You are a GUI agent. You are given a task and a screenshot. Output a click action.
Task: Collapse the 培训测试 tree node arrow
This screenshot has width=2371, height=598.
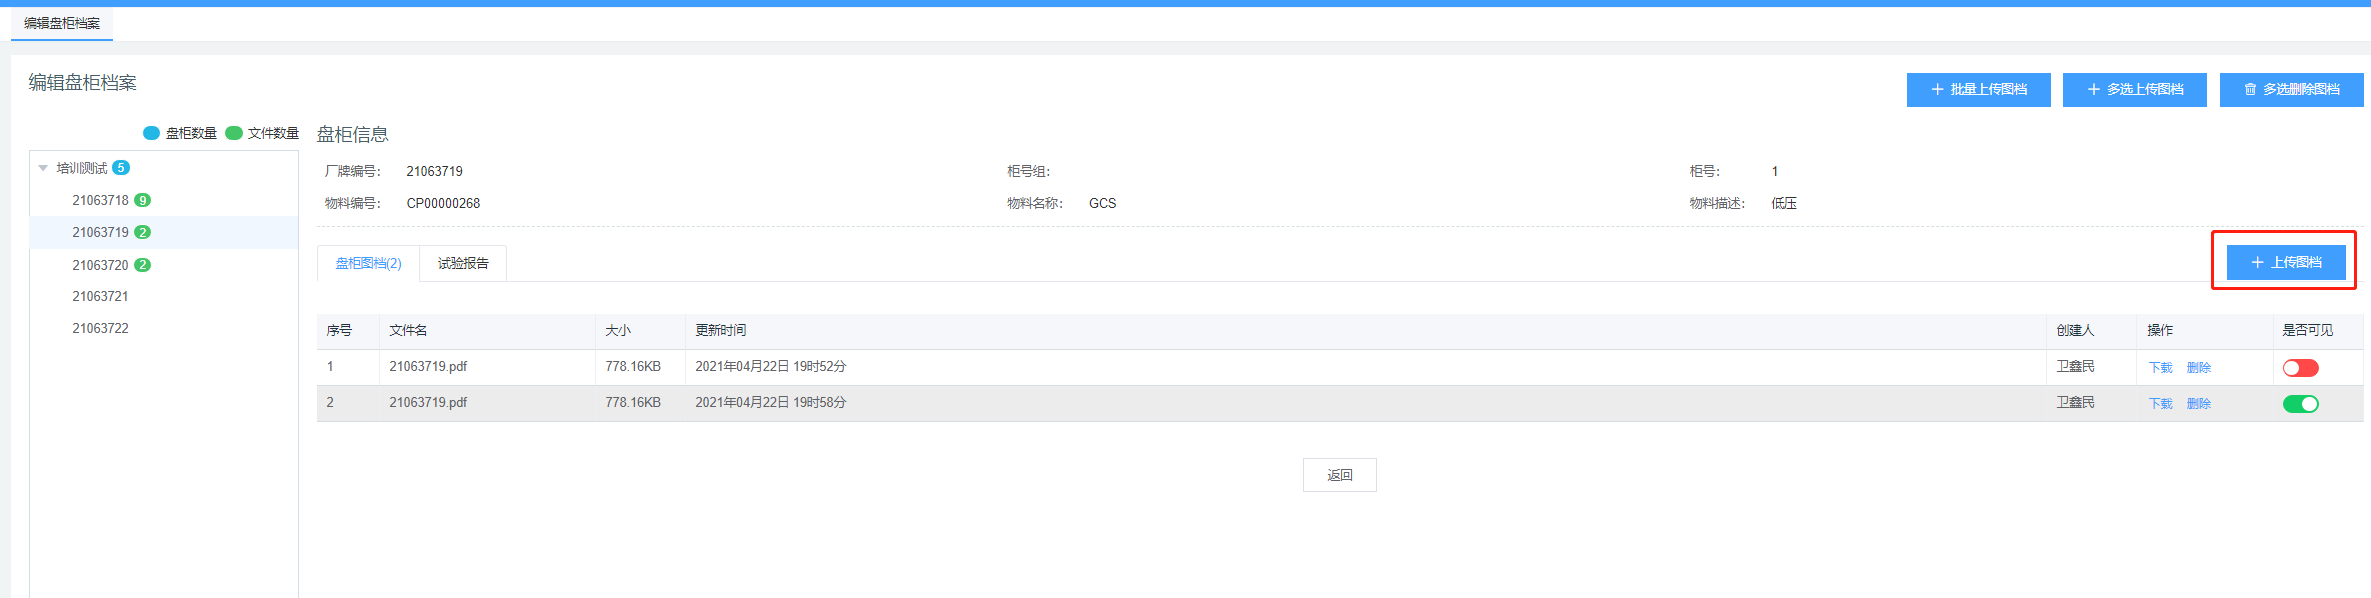[43, 168]
